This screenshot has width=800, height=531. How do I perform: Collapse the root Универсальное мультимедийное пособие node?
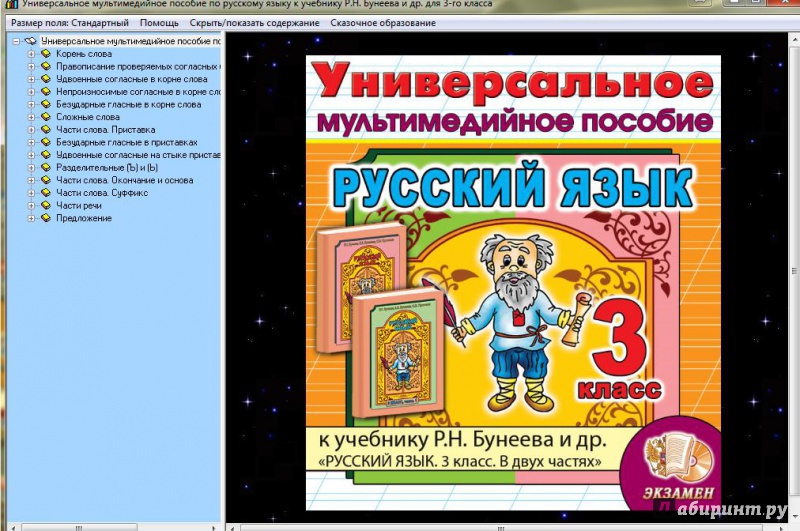[x=16, y=41]
